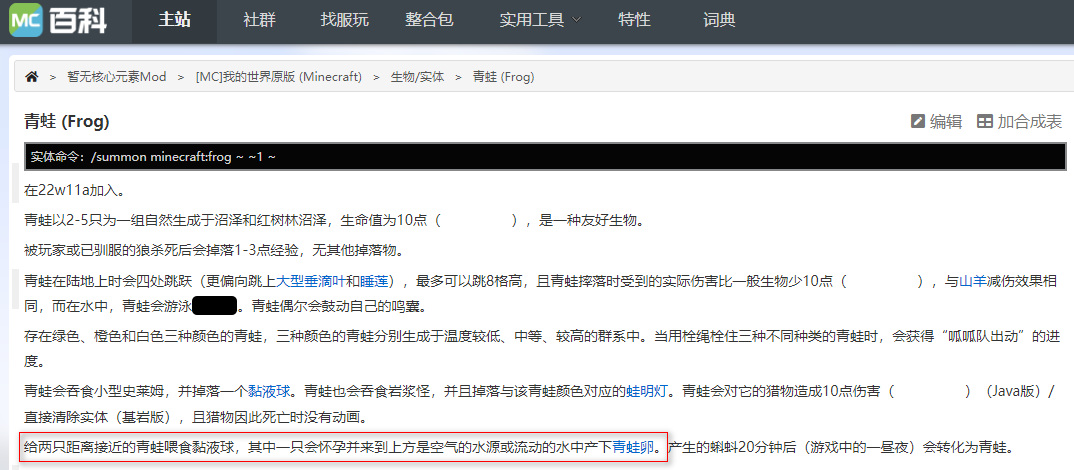The image size is (1074, 470).
Task: Open the 实用工具 menu label
Action: [x=532, y=20]
